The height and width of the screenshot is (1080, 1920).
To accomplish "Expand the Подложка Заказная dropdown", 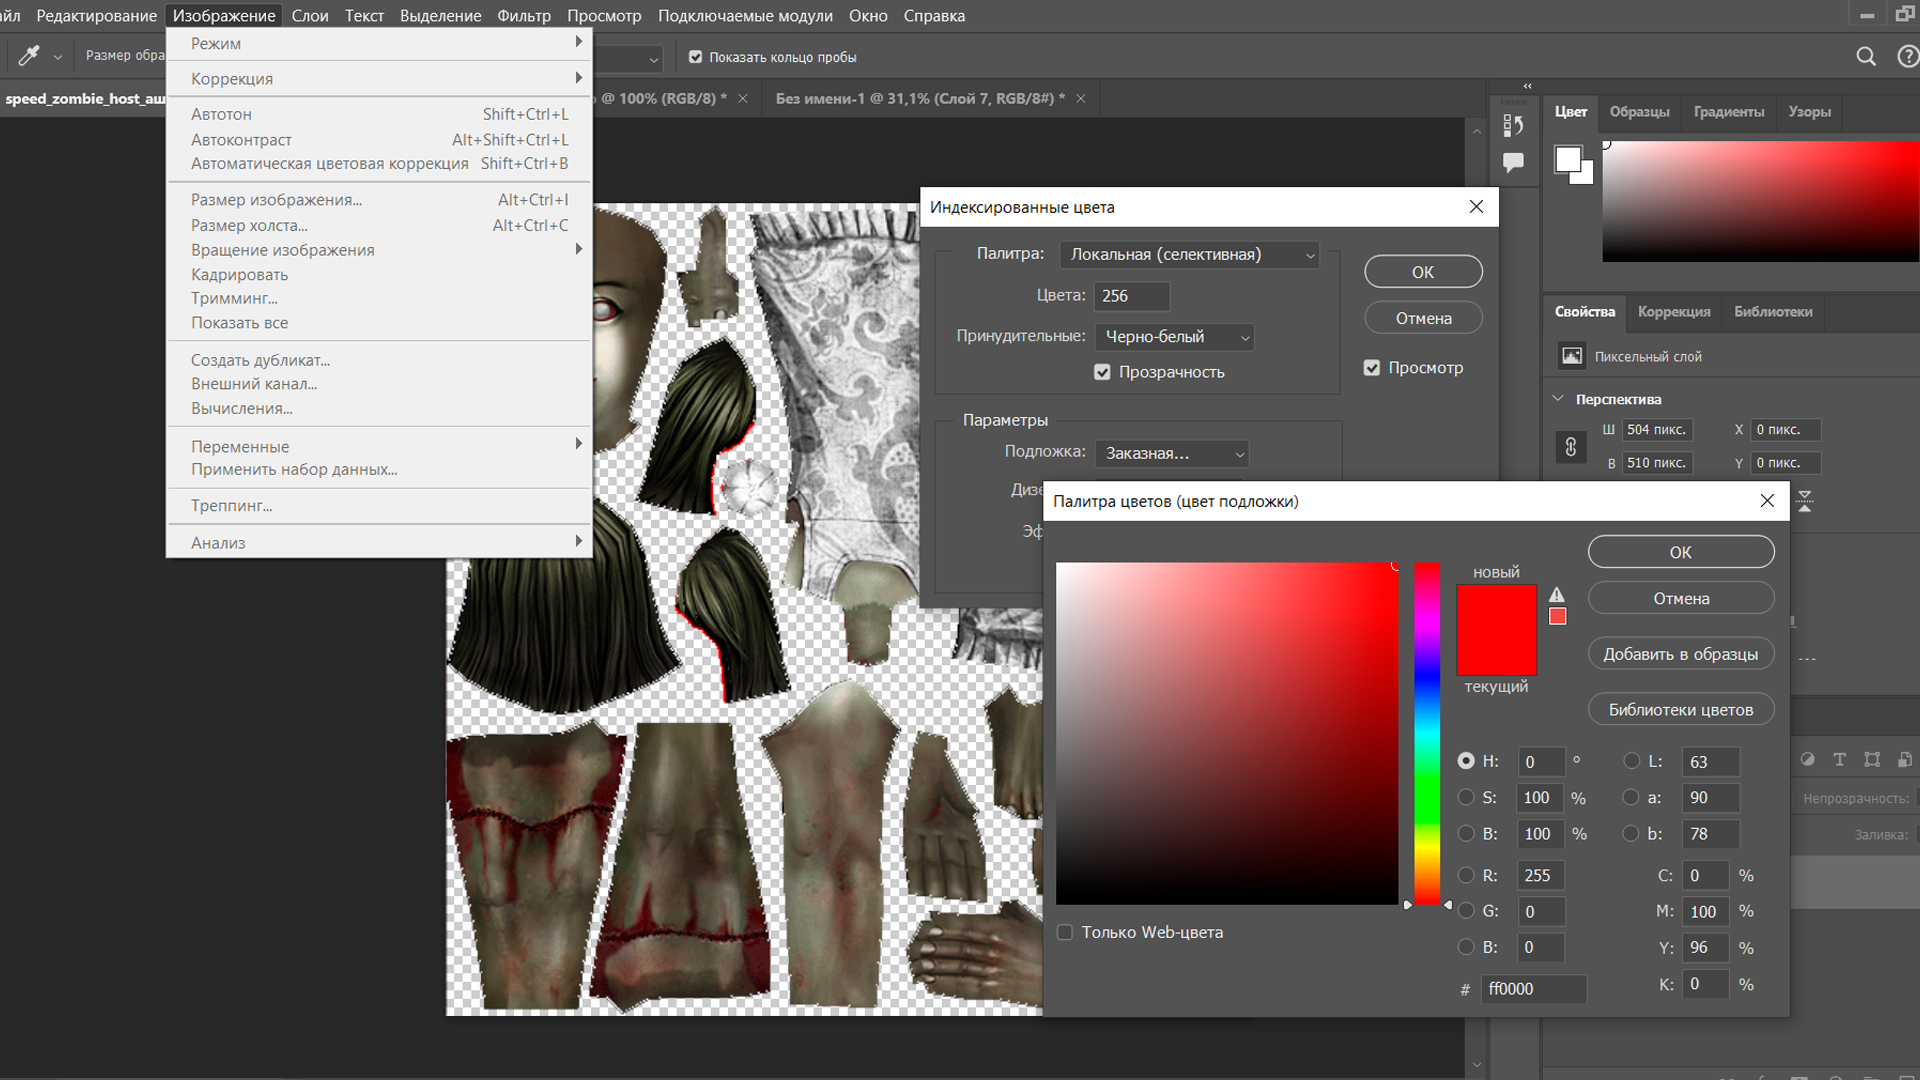I will pyautogui.click(x=1171, y=453).
